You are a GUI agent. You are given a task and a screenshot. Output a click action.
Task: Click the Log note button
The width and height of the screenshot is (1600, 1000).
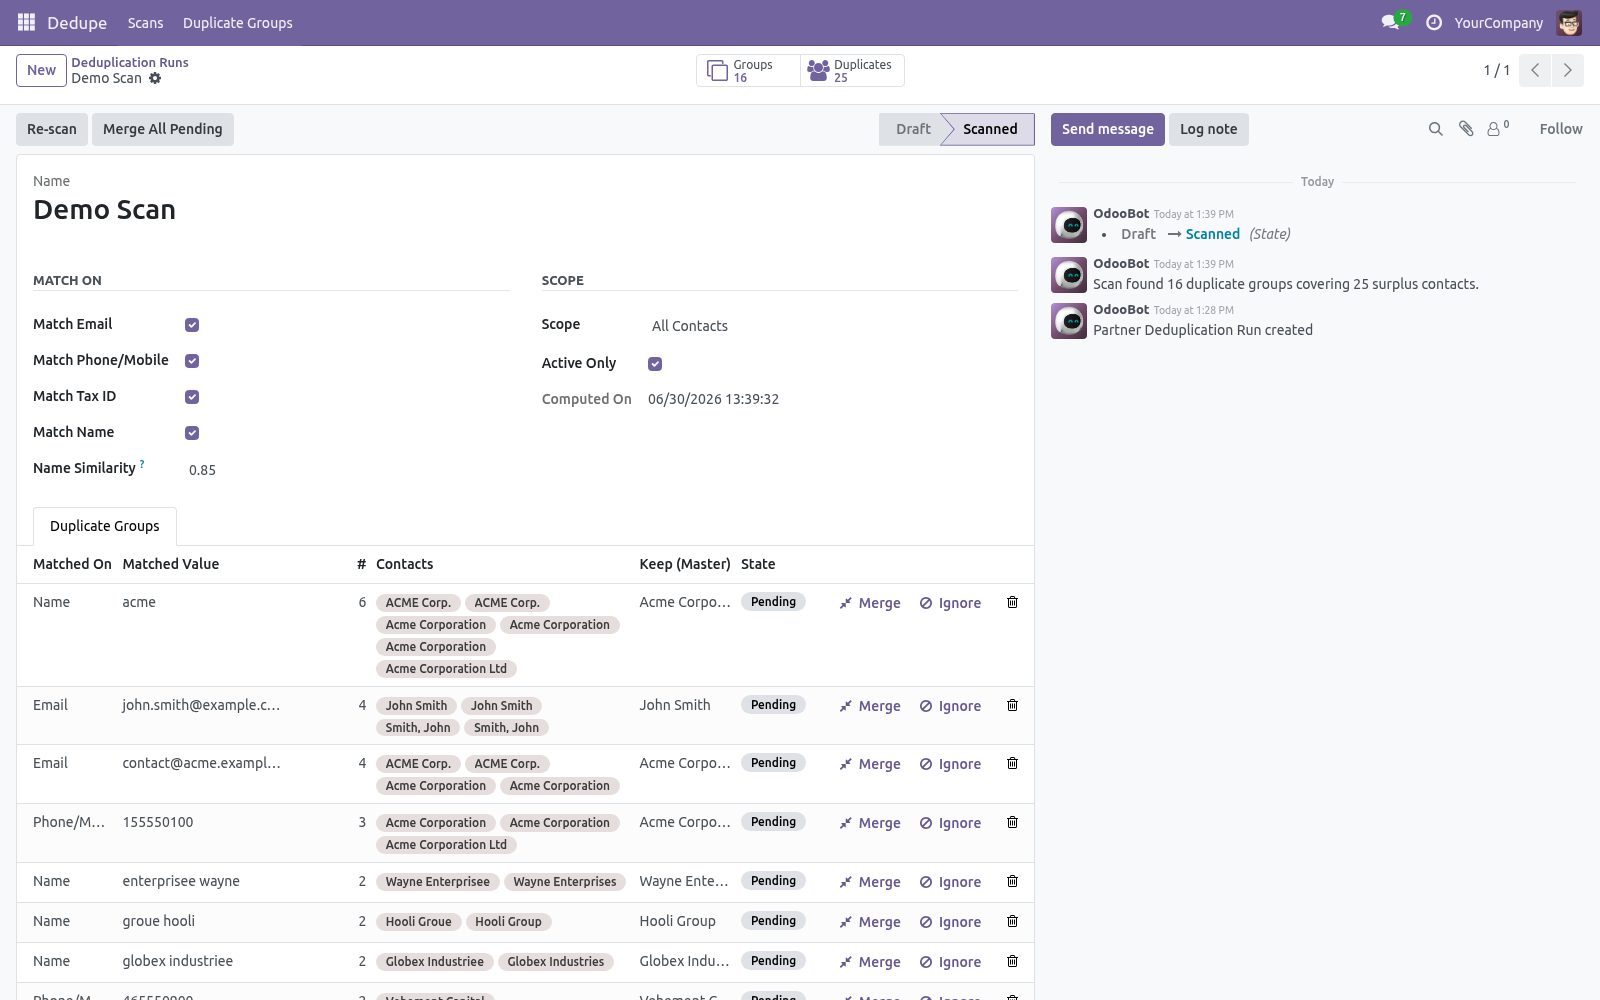[1209, 129]
